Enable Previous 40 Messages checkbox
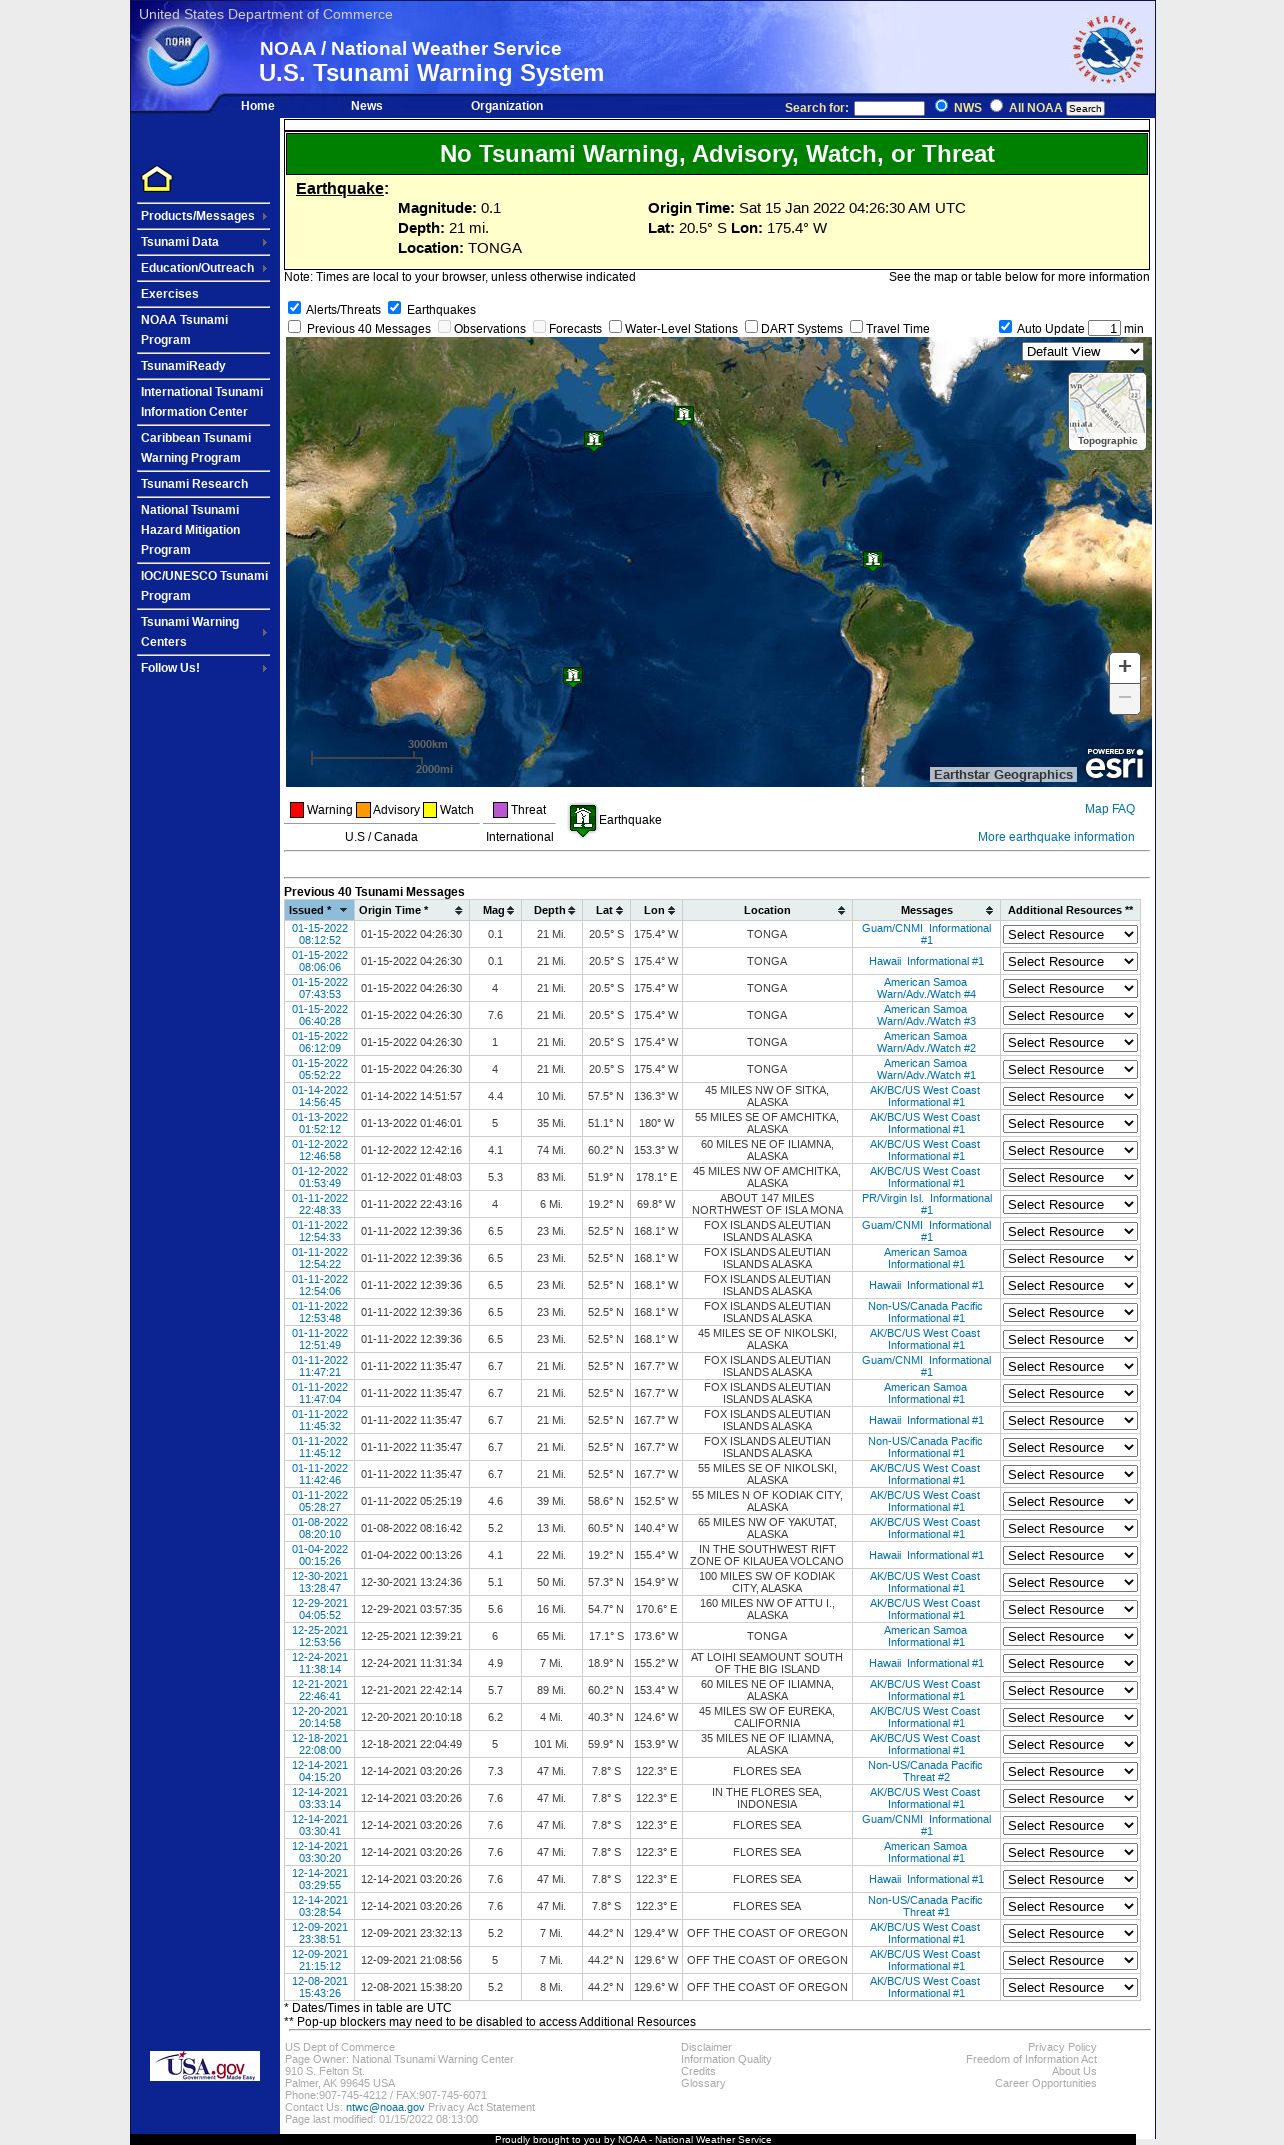1284x2145 pixels. point(295,327)
